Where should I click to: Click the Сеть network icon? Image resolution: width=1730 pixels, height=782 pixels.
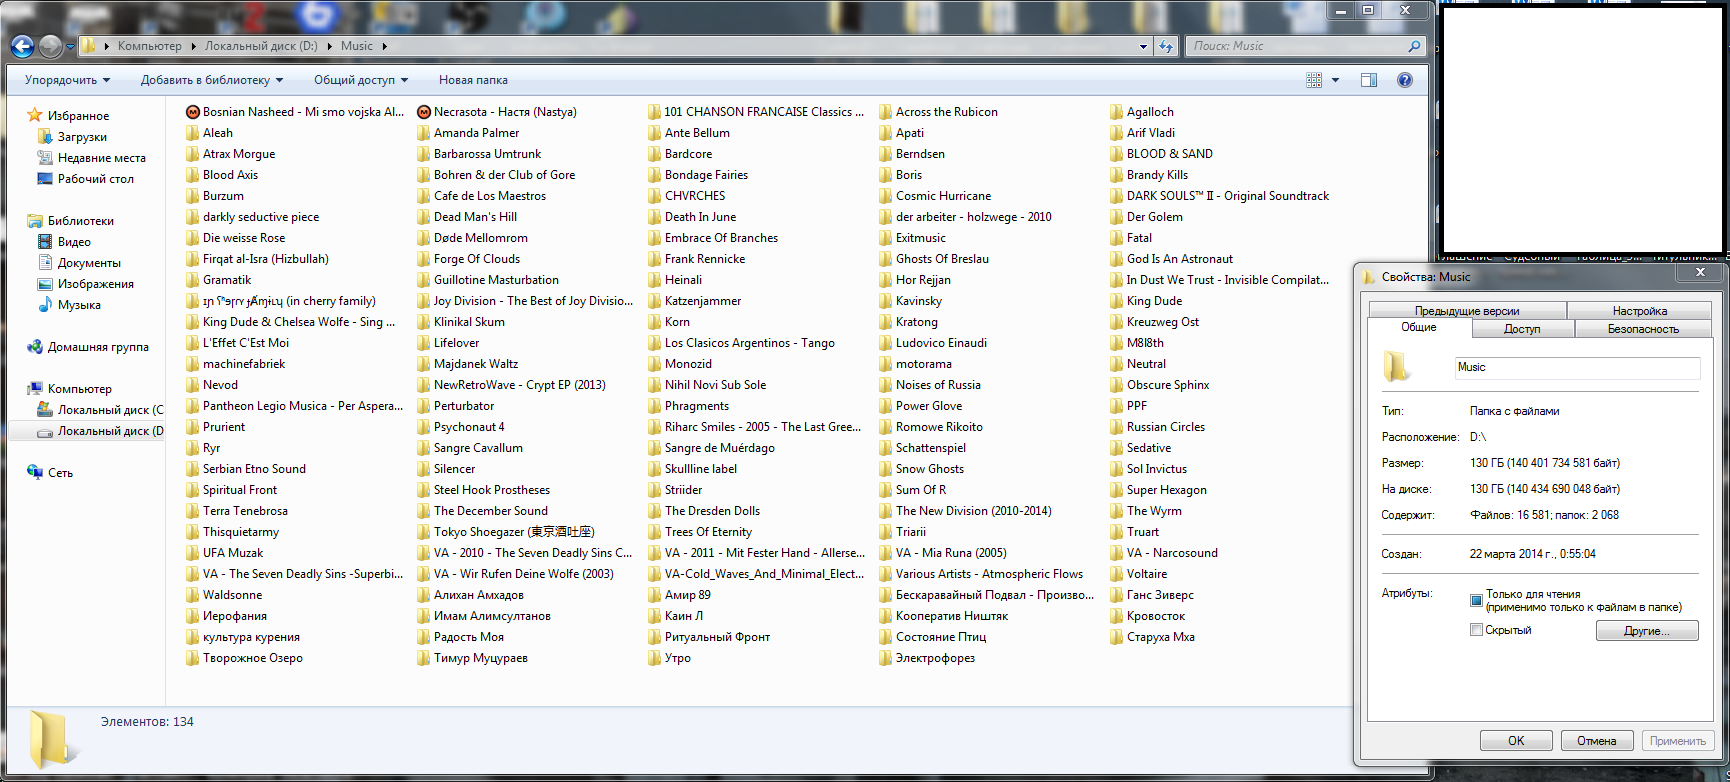tap(35, 472)
